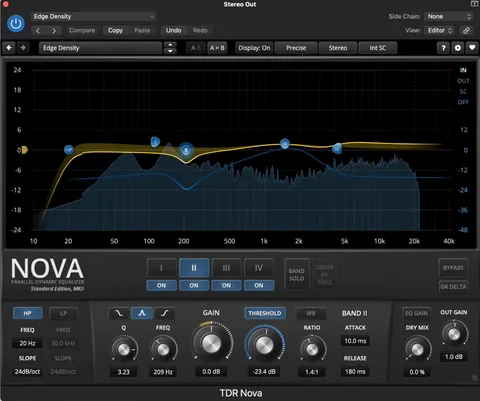480x401 pixels.
Task: Turn band II ON toggle off
Action: pyautogui.click(x=194, y=286)
